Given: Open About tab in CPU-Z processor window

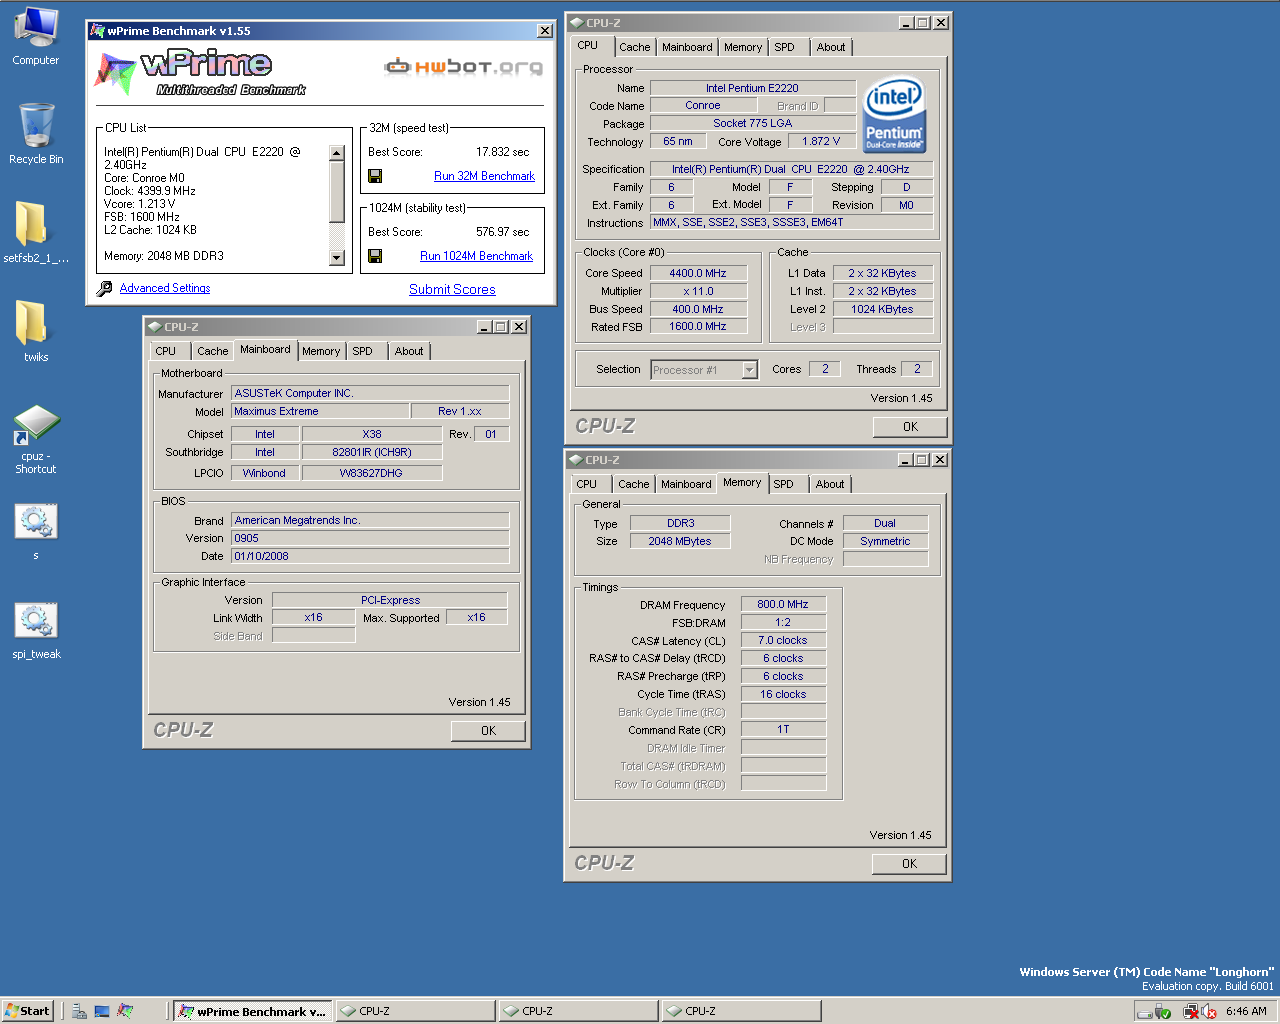Looking at the screenshot, I should [831, 47].
